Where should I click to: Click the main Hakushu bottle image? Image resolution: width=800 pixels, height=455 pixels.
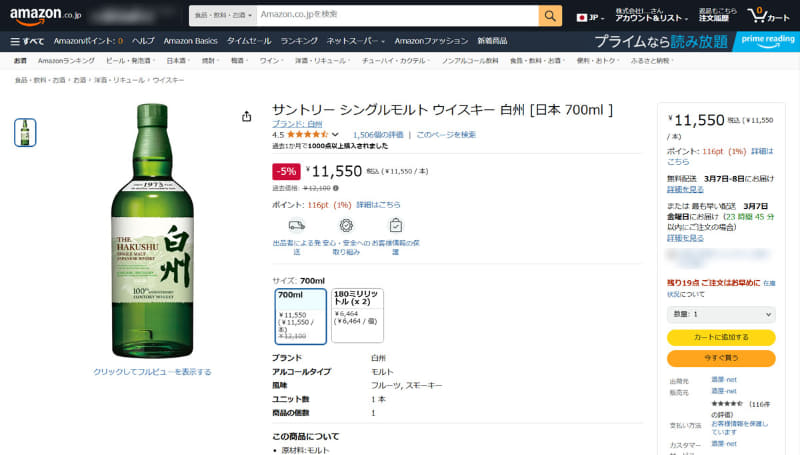152,231
